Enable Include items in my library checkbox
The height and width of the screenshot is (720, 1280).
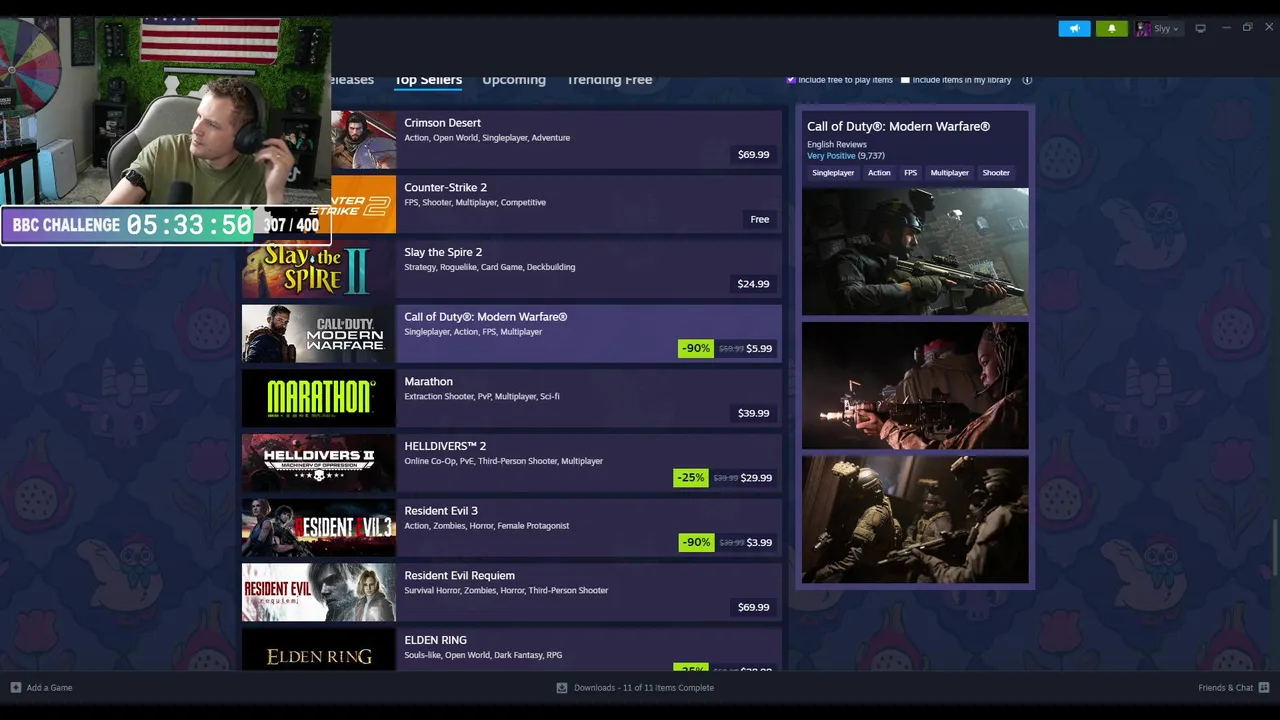(x=905, y=80)
